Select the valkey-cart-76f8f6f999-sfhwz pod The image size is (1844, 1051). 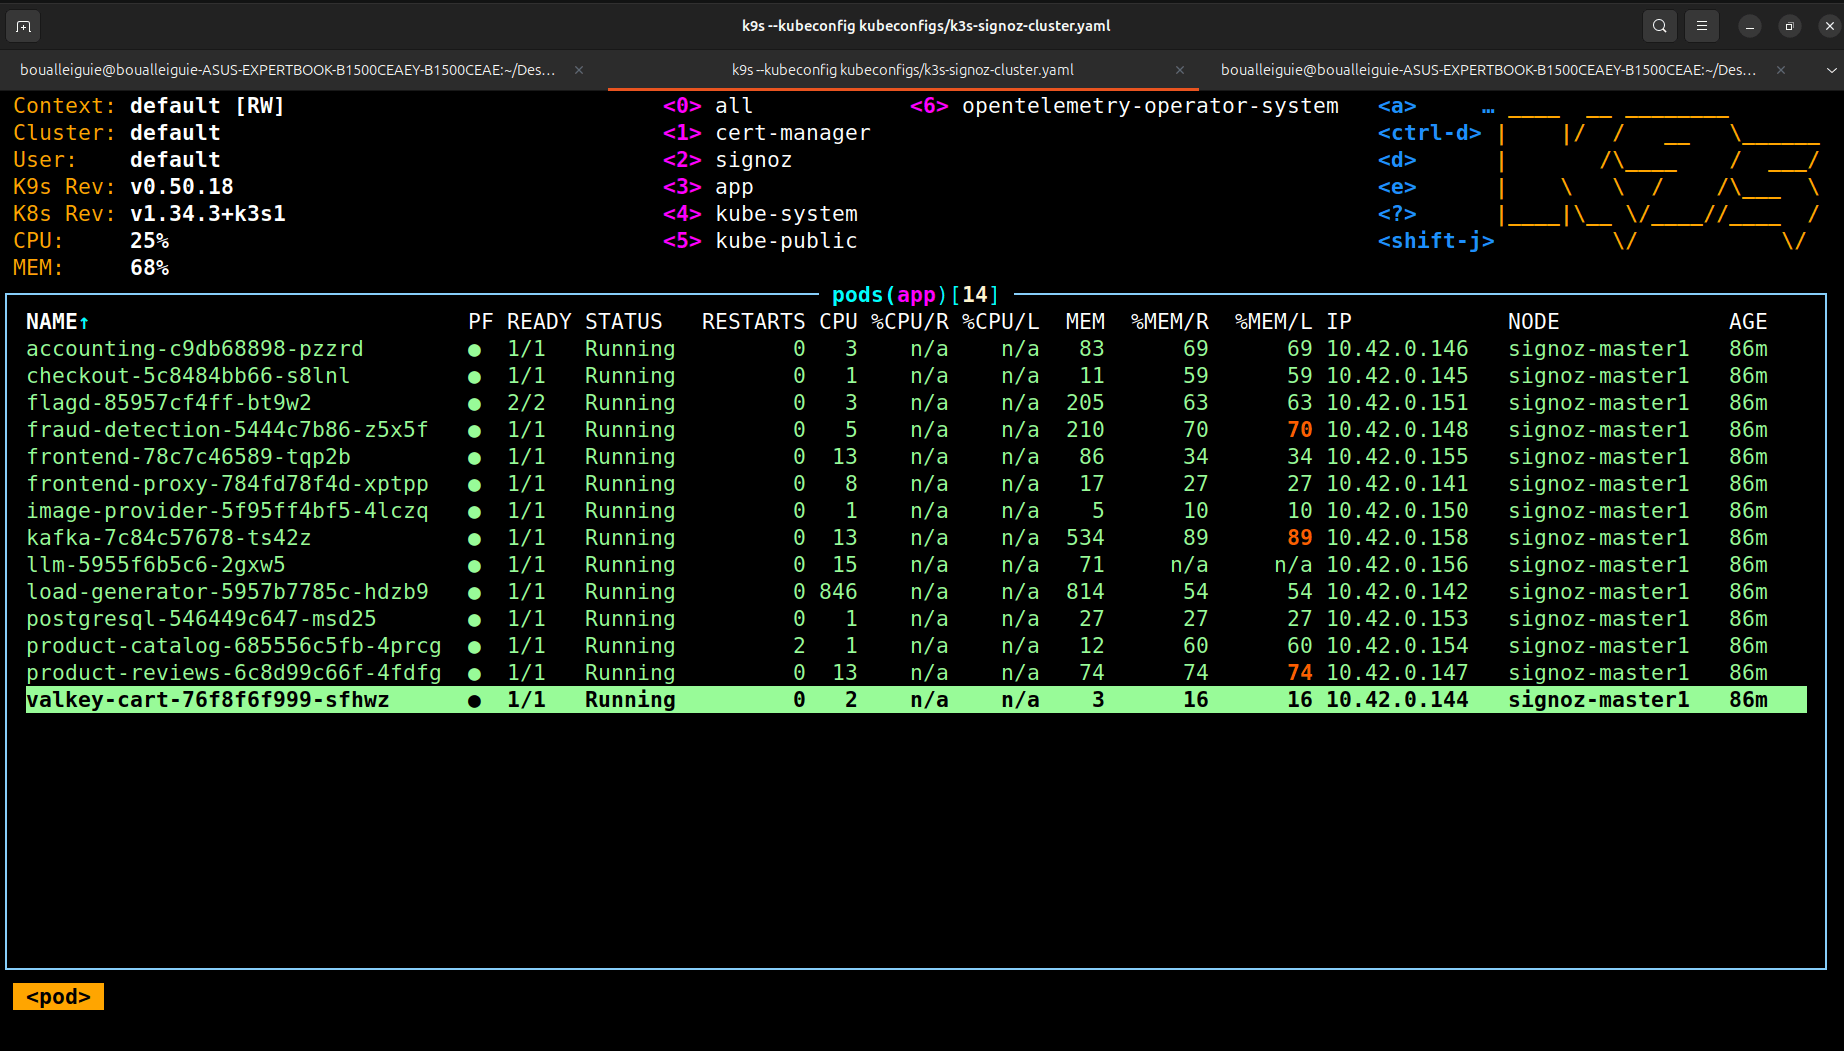(916, 700)
